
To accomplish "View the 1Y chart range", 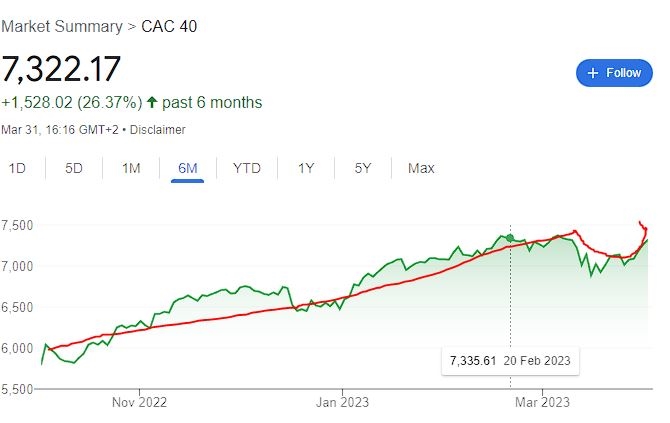I will point(306,168).
